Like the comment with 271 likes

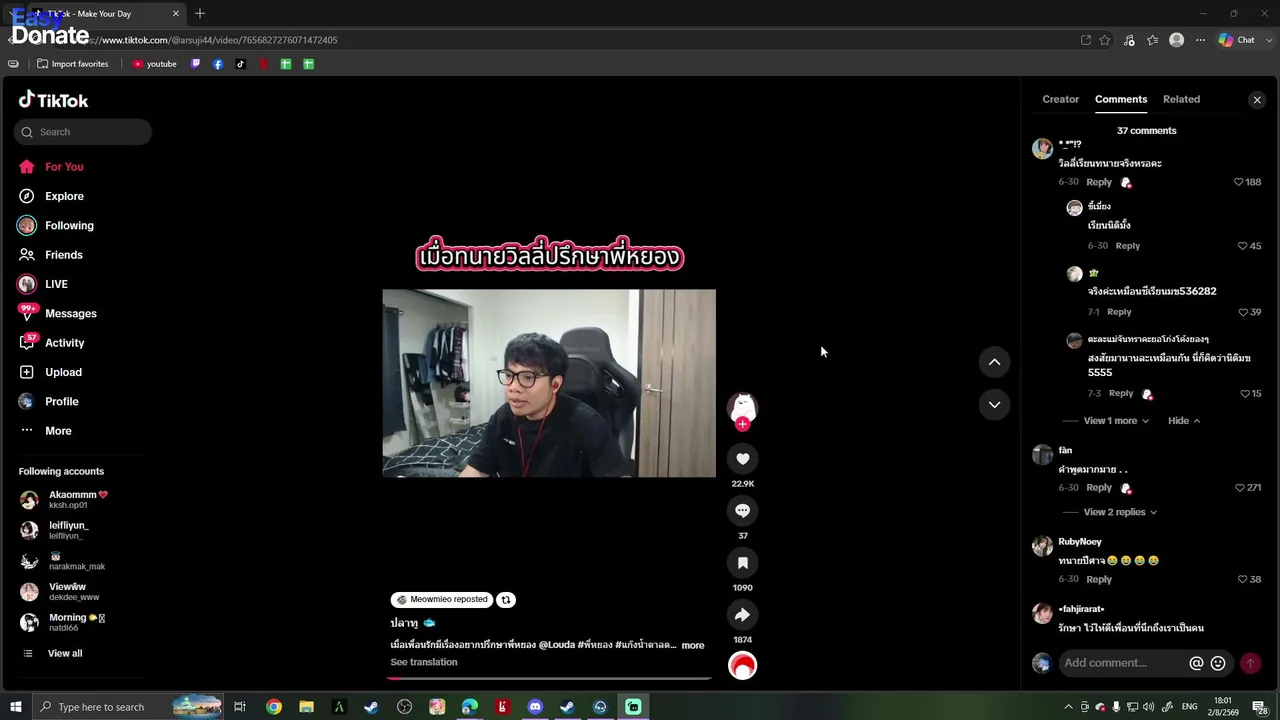click(x=1240, y=488)
